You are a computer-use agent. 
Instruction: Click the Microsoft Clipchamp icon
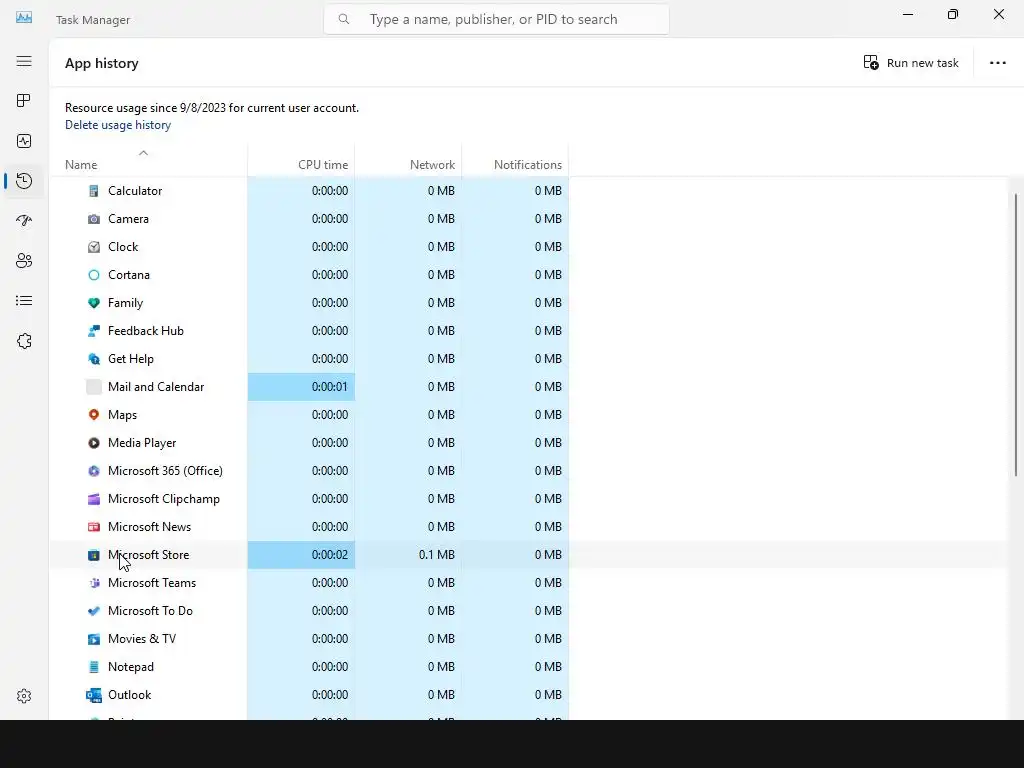tap(94, 499)
